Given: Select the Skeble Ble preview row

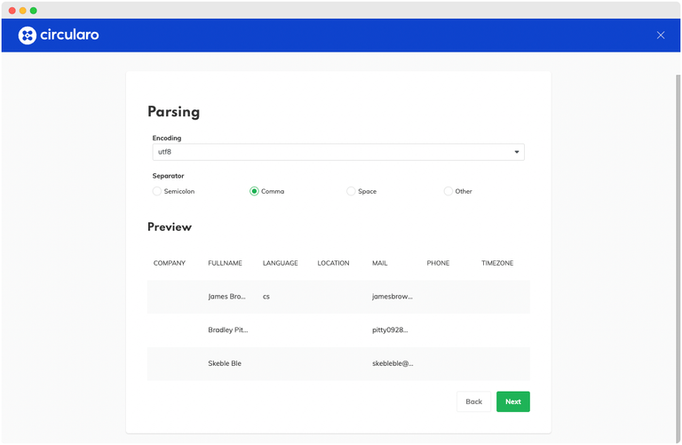Looking at the screenshot, I should tap(338, 364).
